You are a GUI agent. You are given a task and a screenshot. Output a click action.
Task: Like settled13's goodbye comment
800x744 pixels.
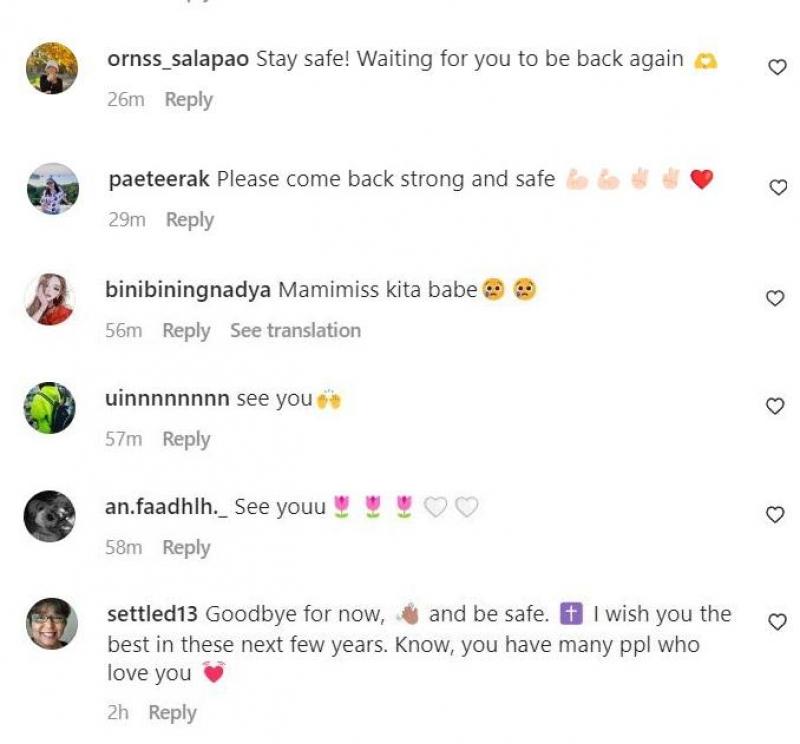(777, 622)
